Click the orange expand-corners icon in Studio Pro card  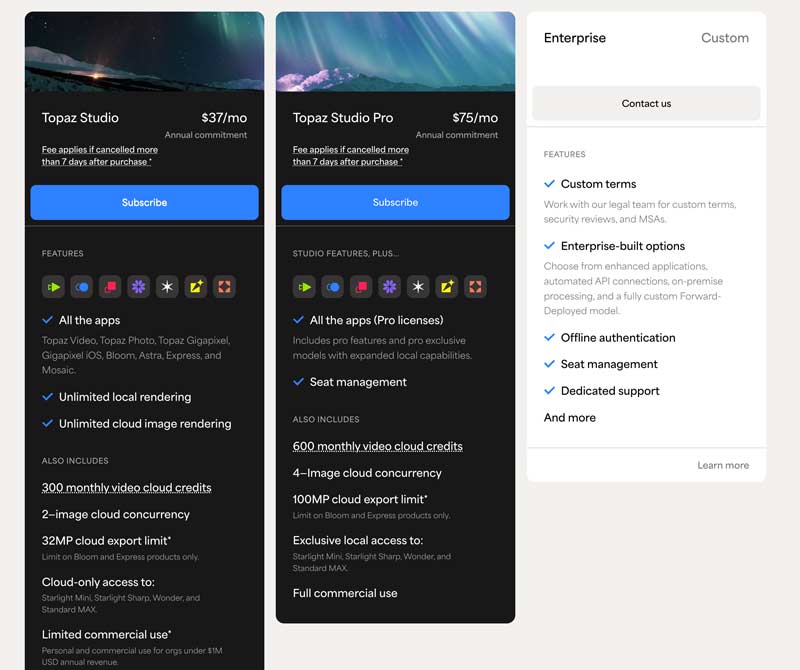point(476,287)
